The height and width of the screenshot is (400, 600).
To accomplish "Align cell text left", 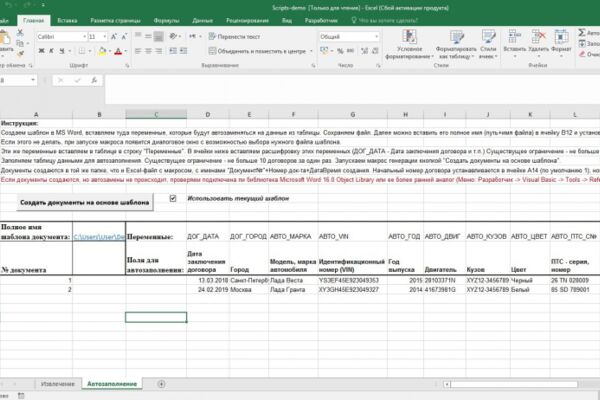I will pos(138,51).
